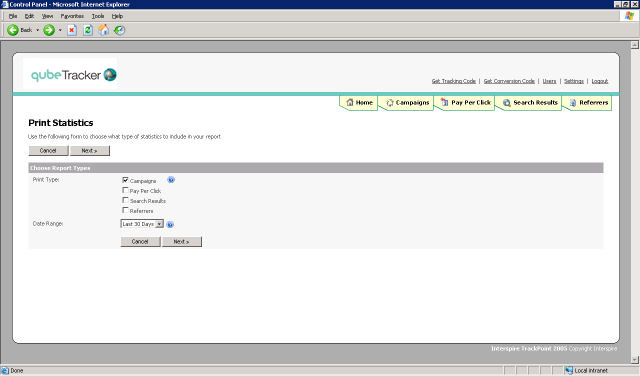
Task: Open the Edit menu
Action: 29,16
